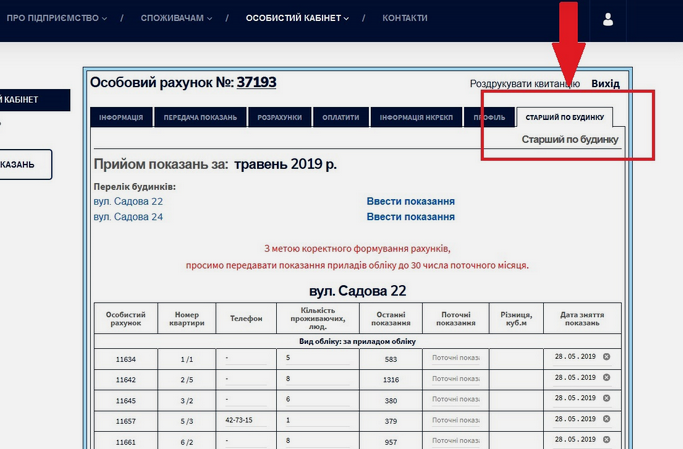The image size is (683, 449).
Task: Go to the 'Оплатити' tab
Action: coord(340,117)
